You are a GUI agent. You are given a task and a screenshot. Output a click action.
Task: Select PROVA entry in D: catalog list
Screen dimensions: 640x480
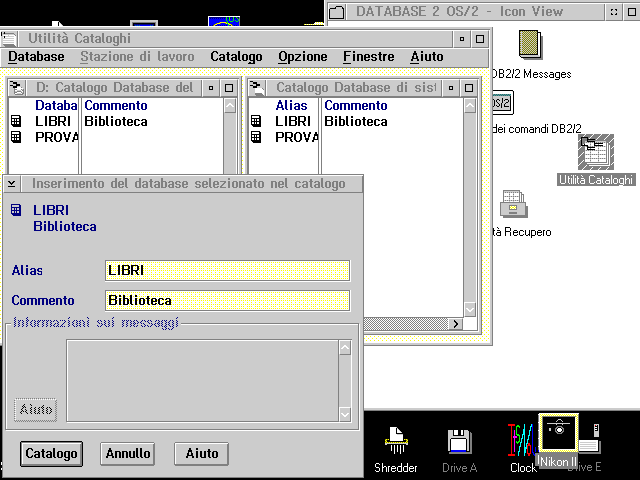(x=56, y=137)
